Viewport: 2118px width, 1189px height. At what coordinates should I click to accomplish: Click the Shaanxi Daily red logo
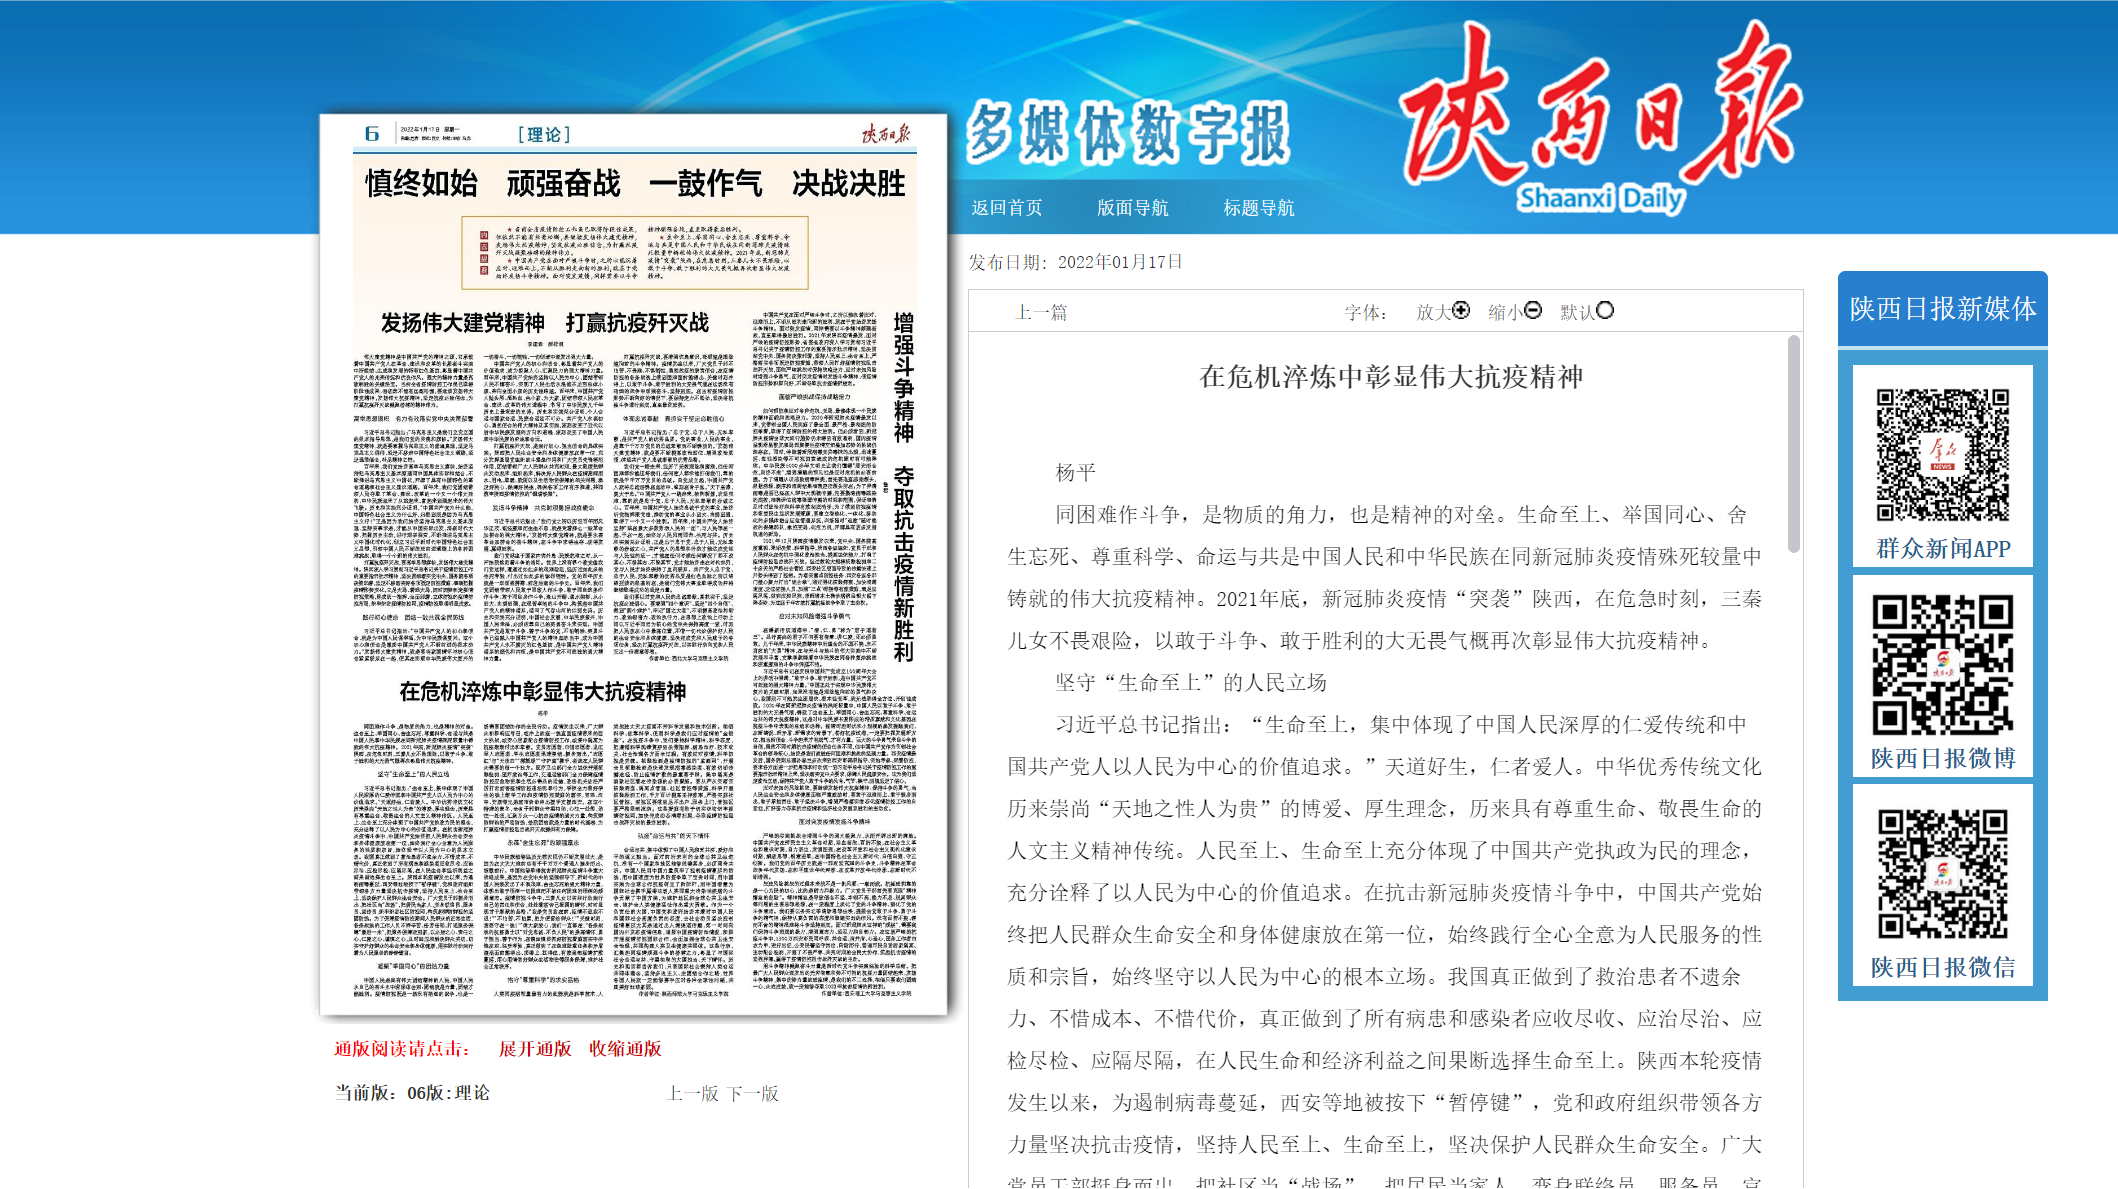(x=1598, y=115)
